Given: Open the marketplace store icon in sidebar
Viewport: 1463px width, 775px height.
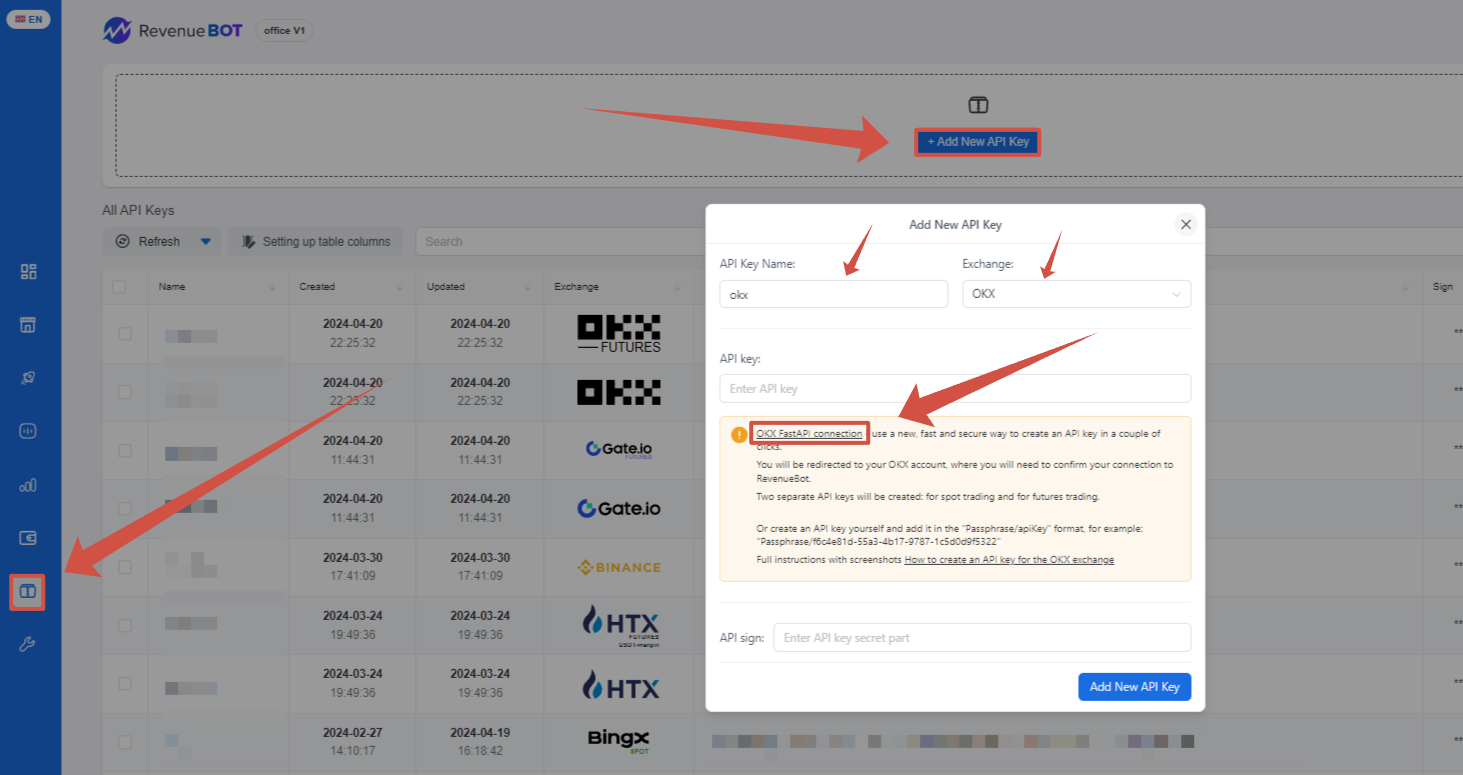Looking at the screenshot, I should [x=28, y=325].
